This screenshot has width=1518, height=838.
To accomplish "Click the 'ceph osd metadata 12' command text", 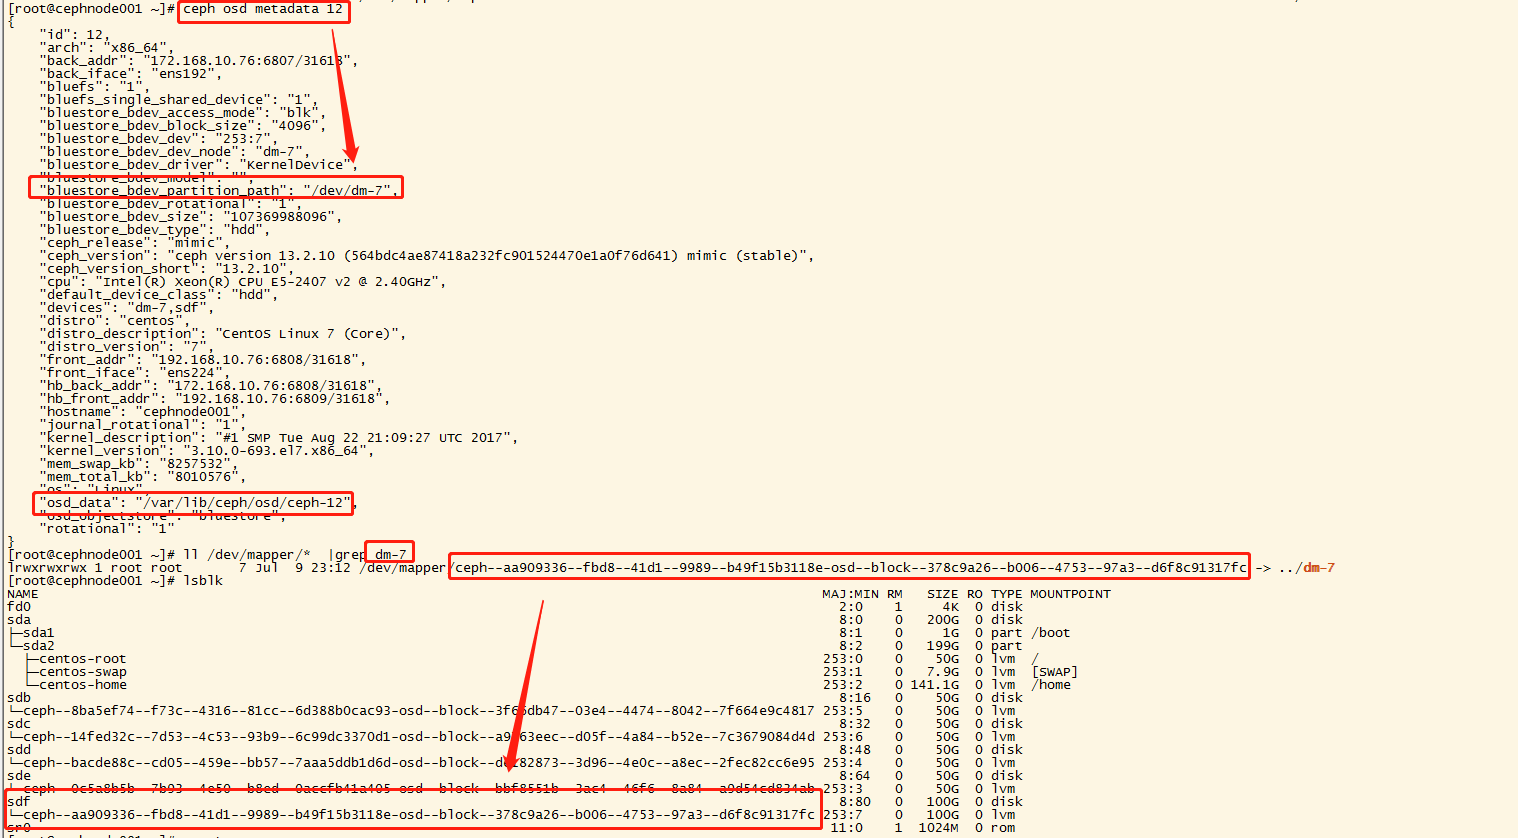I will pyautogui.click(x=263, y=9).
